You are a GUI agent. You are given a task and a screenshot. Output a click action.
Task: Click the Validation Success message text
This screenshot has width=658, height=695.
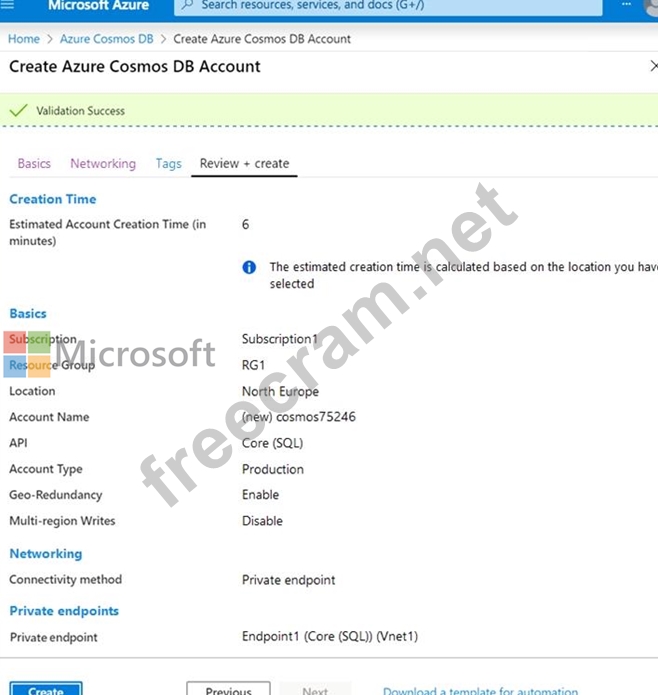click(81, 111)
